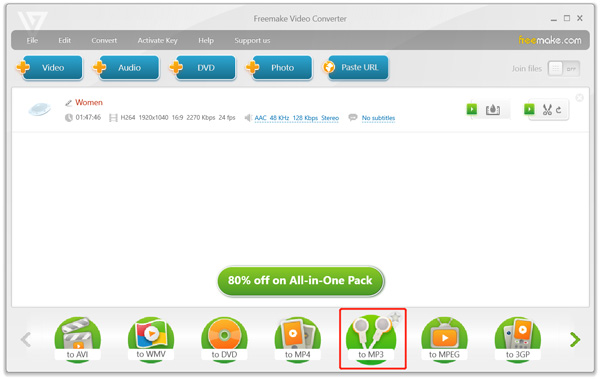Click the DVD import button
The image size is (600, 379).
point(203,68)
